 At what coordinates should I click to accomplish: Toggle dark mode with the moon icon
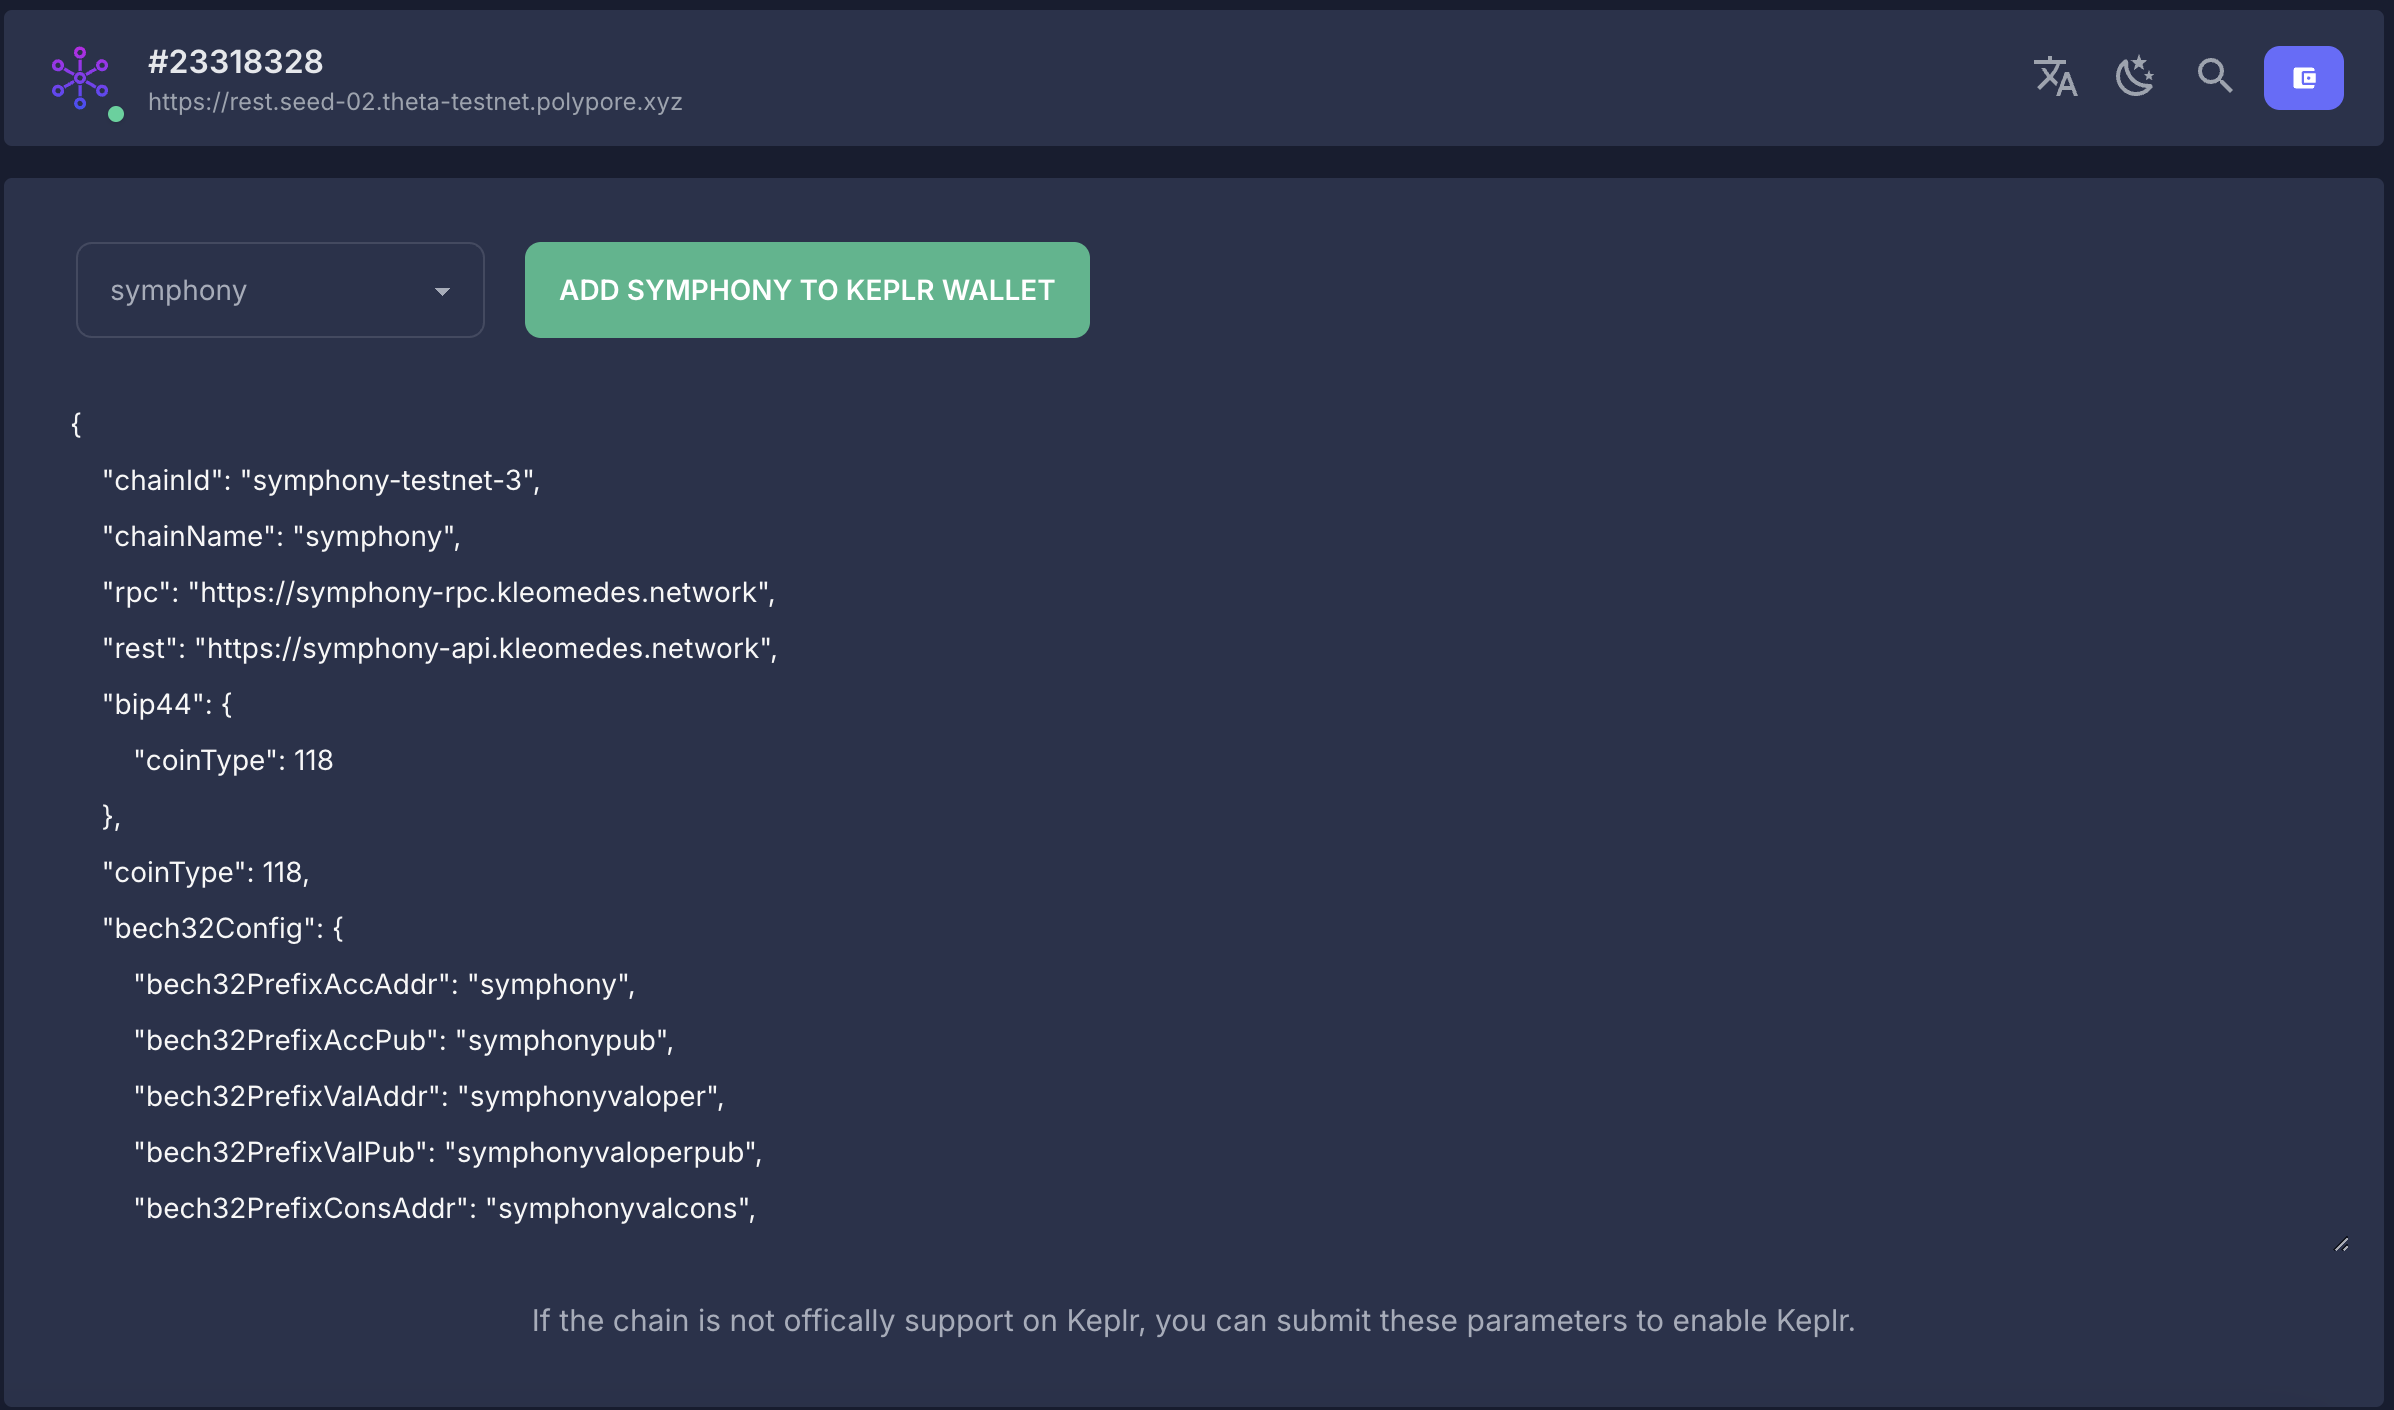(2135, 77)
